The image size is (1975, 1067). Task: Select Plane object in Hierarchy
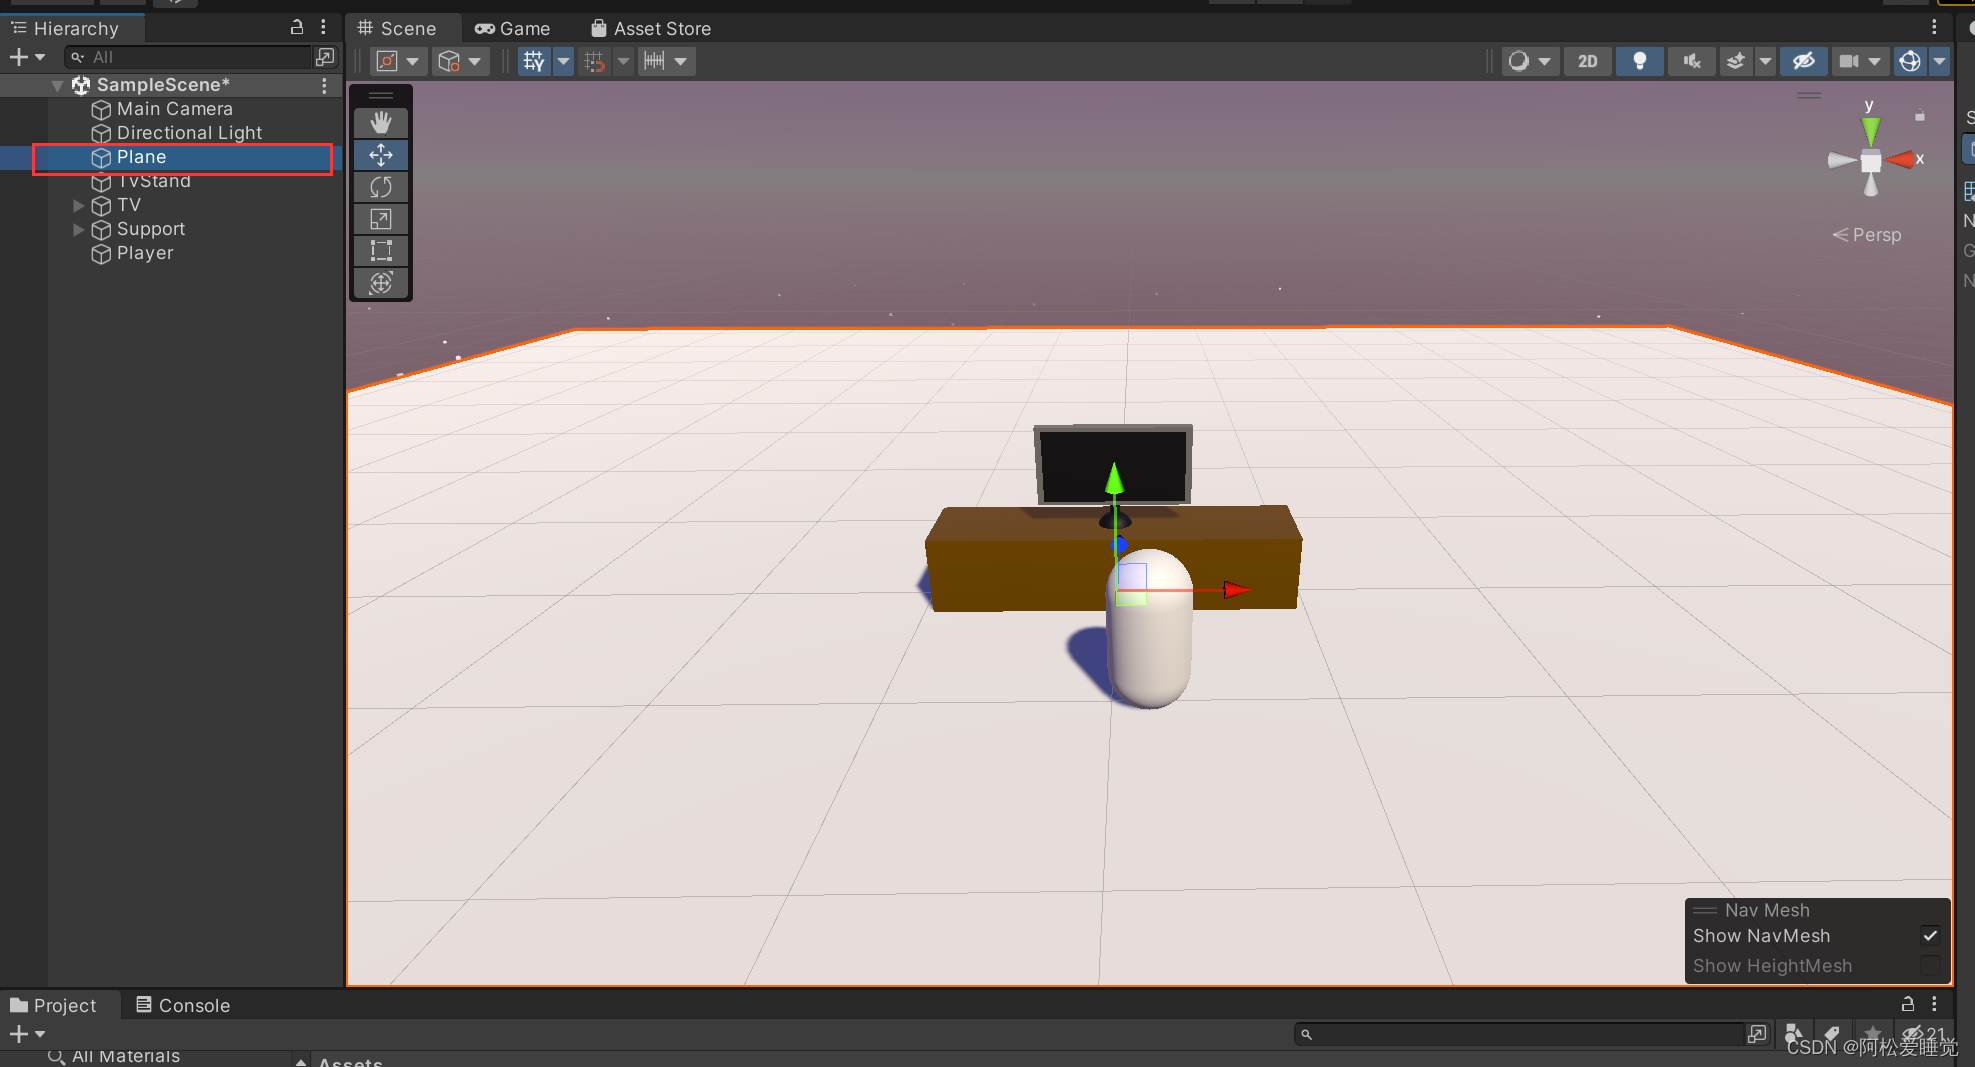(141, 157)
